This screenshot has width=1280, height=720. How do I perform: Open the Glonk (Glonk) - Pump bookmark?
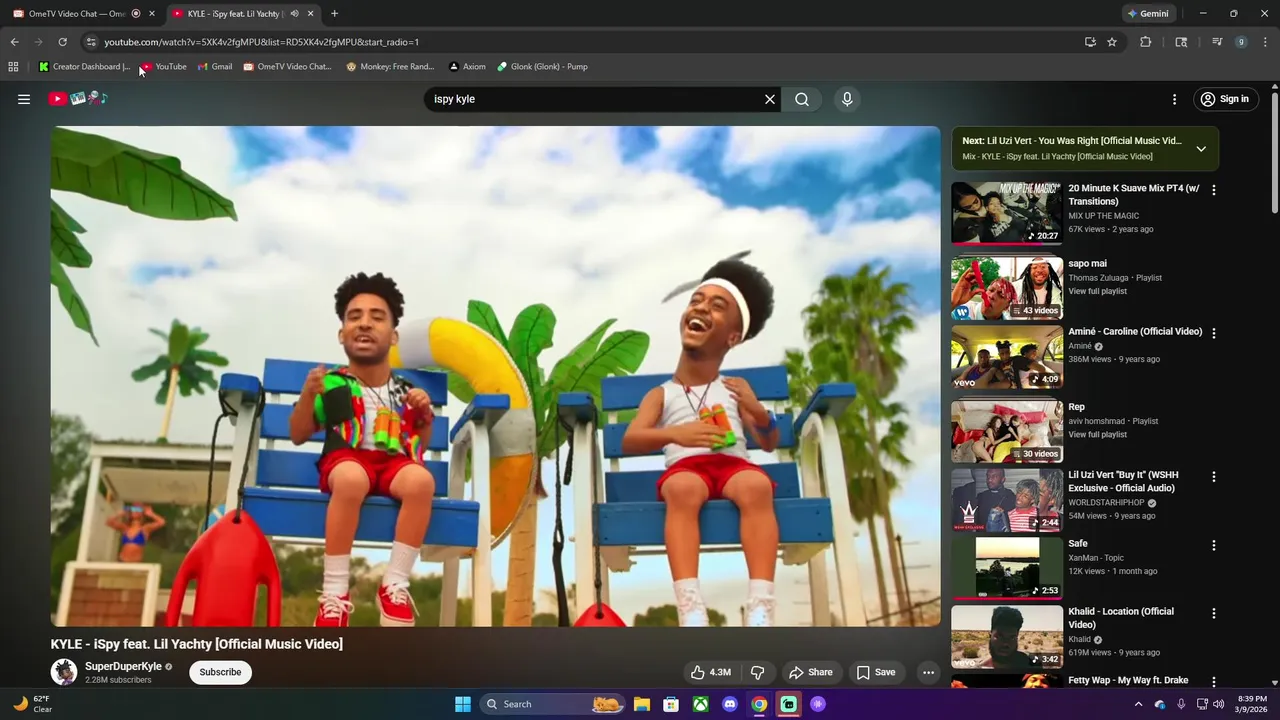[x=542, y=67]
